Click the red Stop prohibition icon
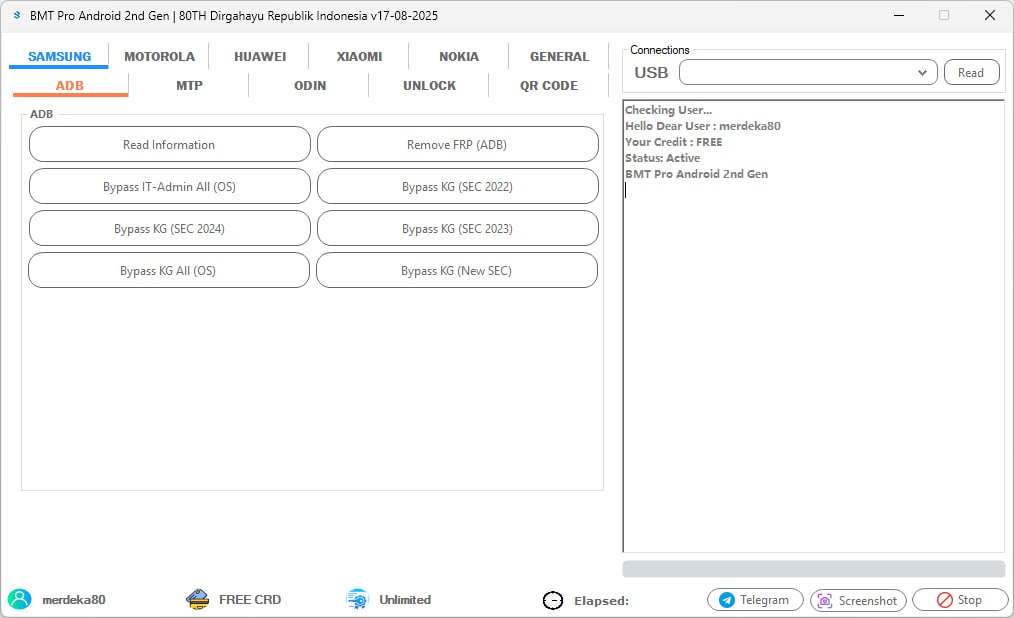1014x618 pixels. [945, 600]
